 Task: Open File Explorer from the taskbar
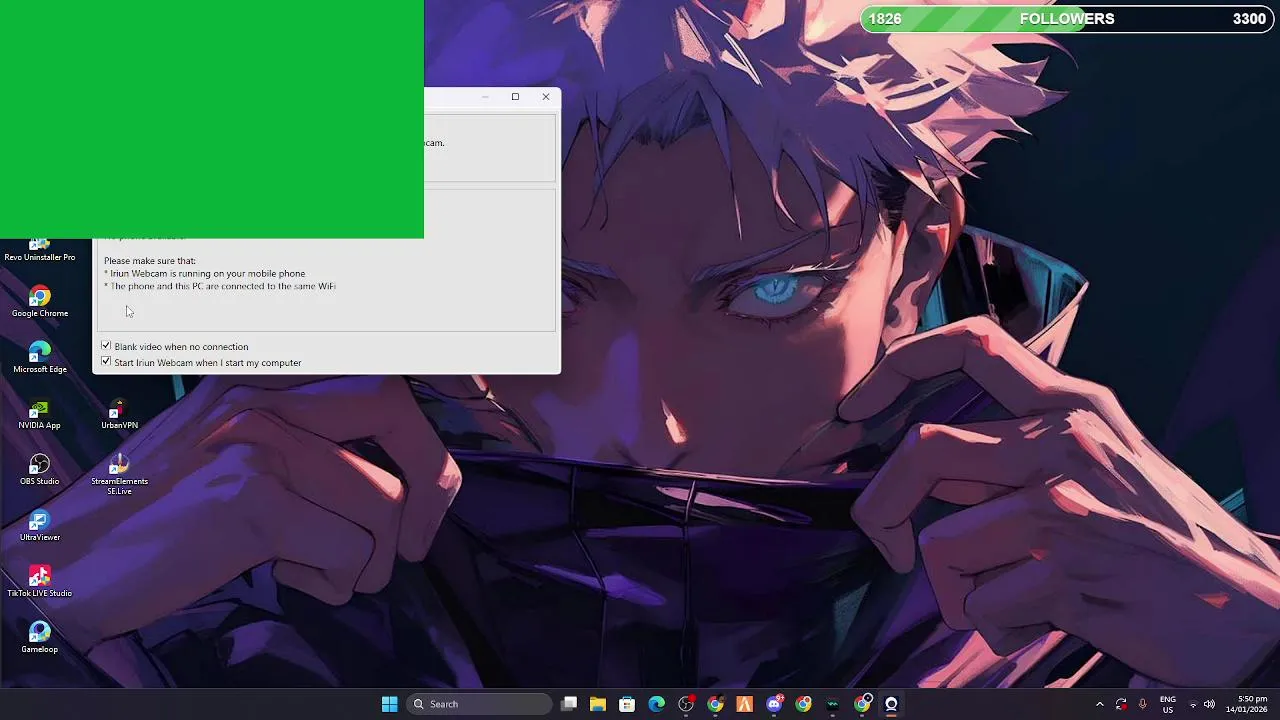click(597, 704)
